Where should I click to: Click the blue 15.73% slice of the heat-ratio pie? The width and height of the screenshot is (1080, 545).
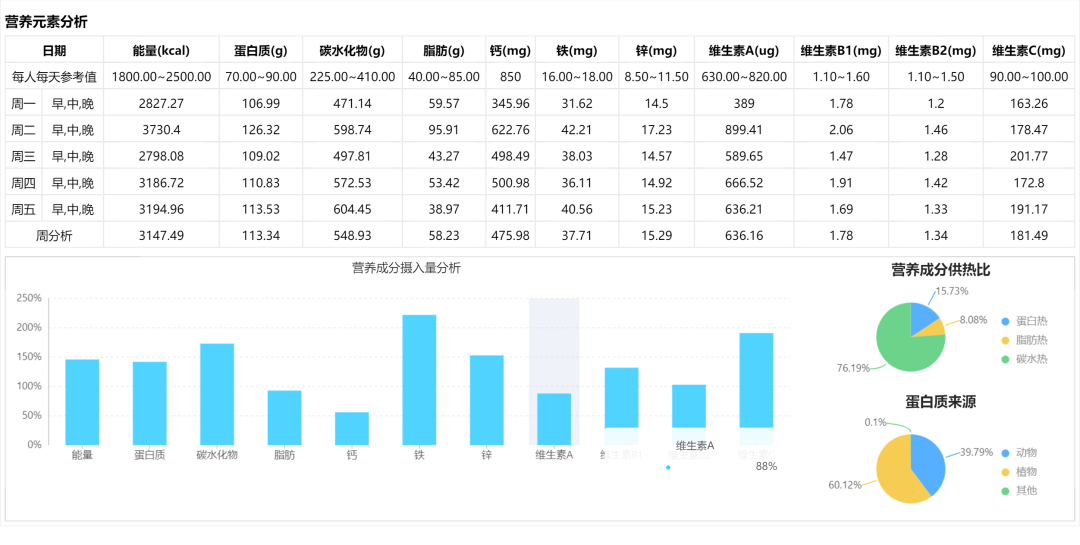[922, 318]
